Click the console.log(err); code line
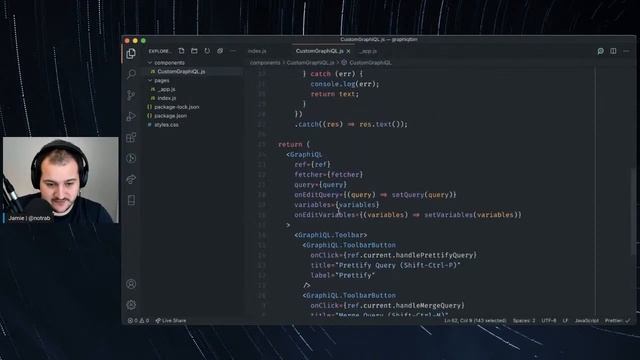 pyautogui.click(x=345, y=84)
